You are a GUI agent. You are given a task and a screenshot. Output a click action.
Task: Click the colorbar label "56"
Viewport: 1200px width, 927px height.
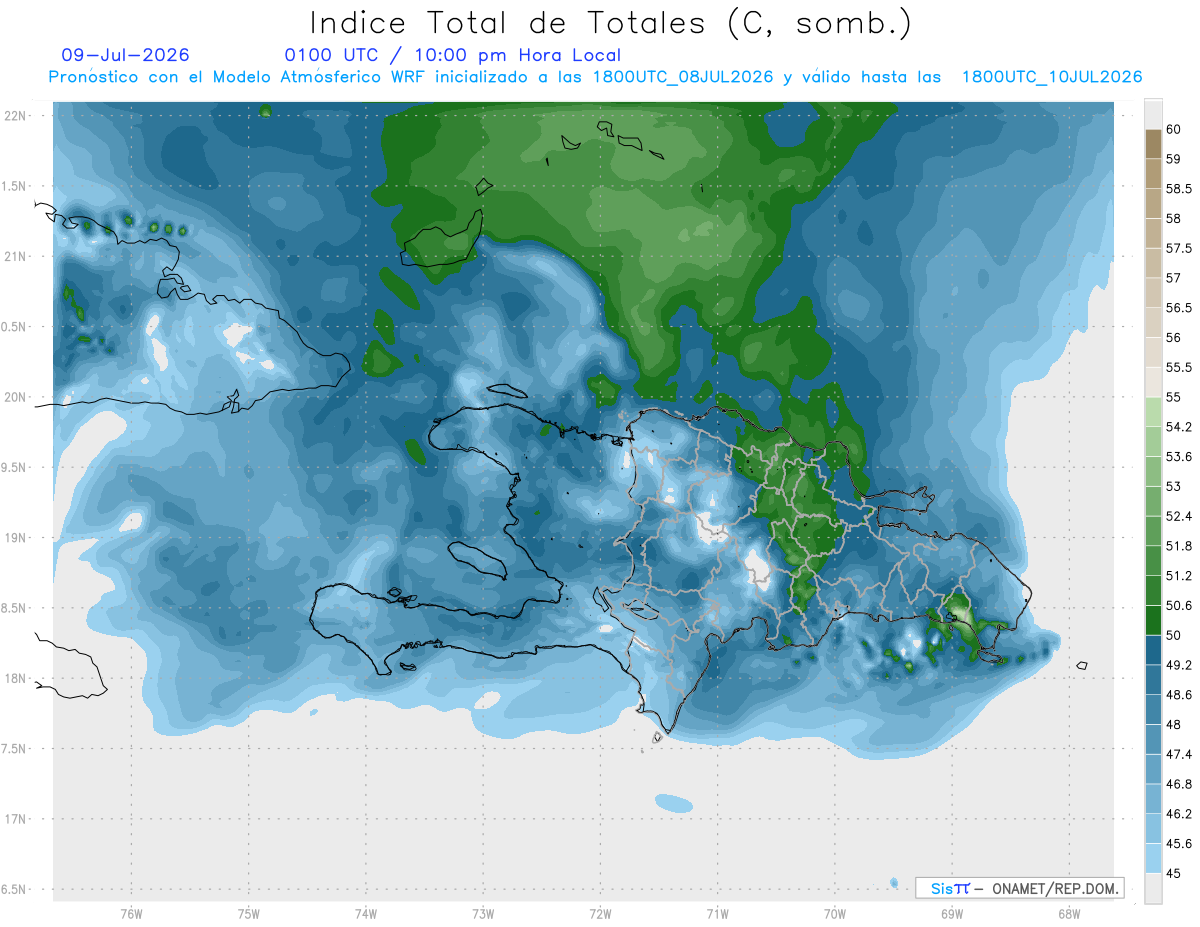1174,338
